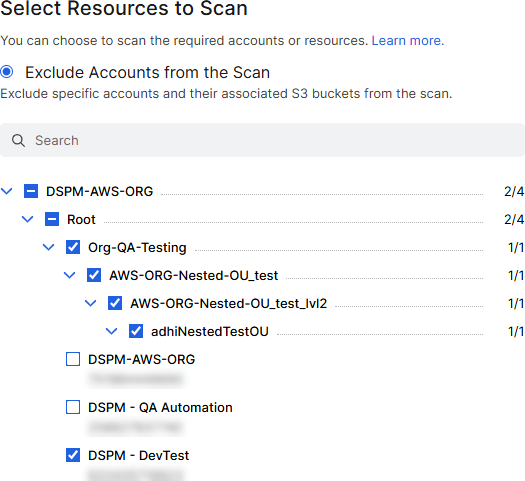
Task: Uncheck the adhiNestedTestOU checkbox
Action: (x=136, y=331)
